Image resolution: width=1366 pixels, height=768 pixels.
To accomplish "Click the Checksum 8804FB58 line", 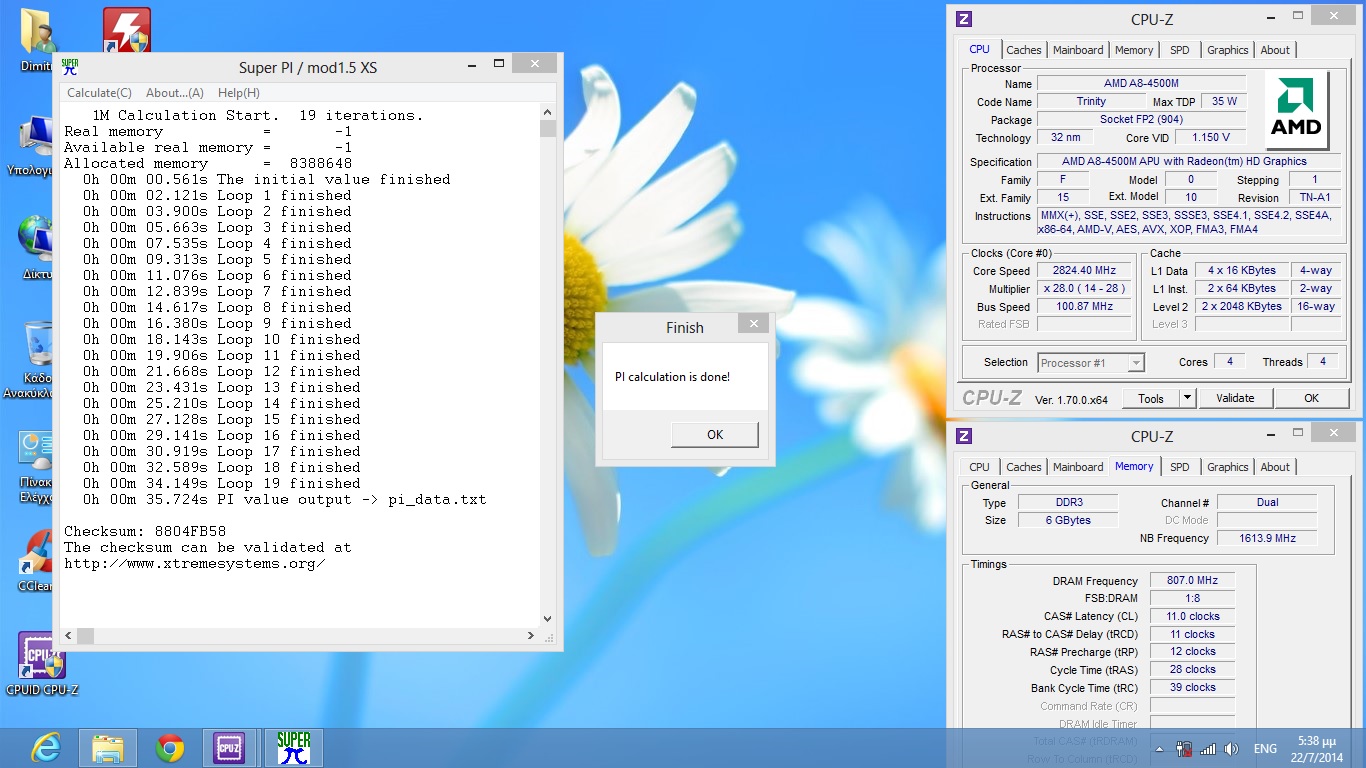I will [145, 531].
